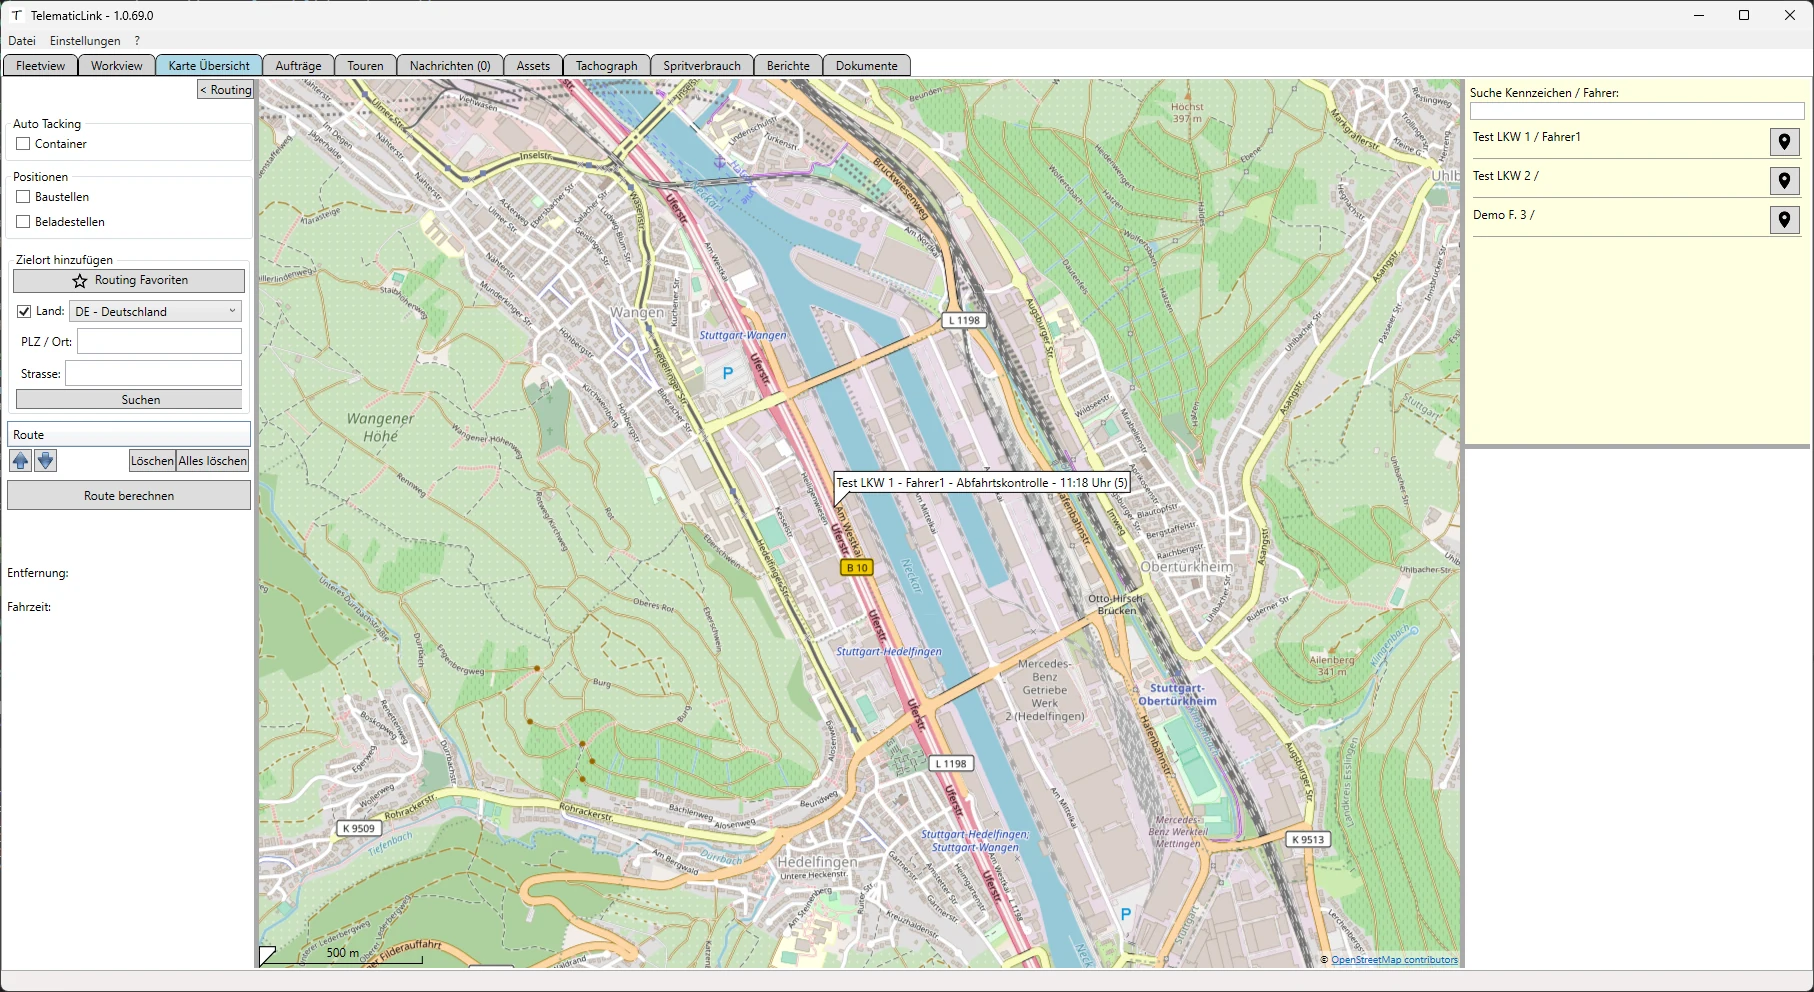
Task: Click the Suchen button
Action: 129,400
